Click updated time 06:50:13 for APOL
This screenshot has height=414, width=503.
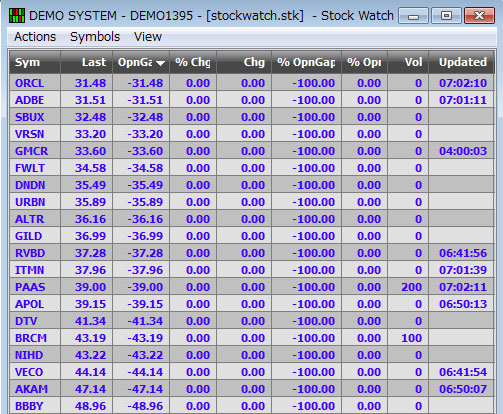(x=463, y=304)
